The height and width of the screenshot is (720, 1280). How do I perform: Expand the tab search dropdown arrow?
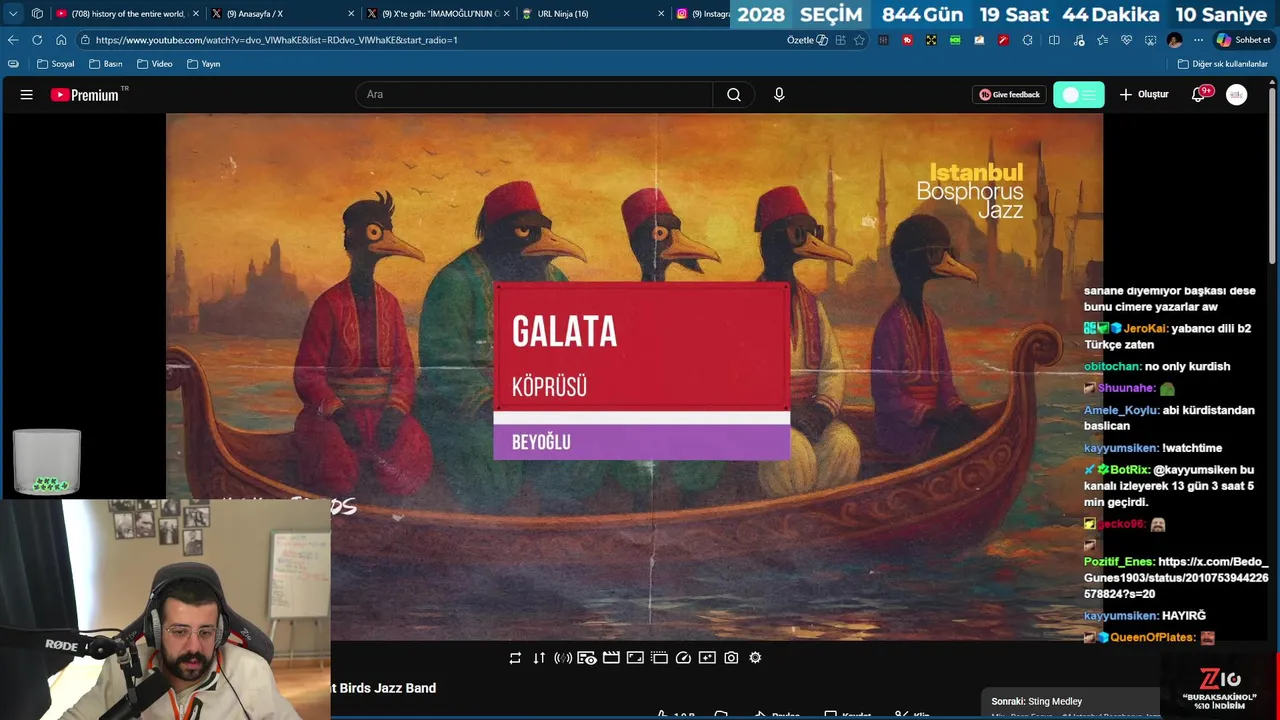13,14
